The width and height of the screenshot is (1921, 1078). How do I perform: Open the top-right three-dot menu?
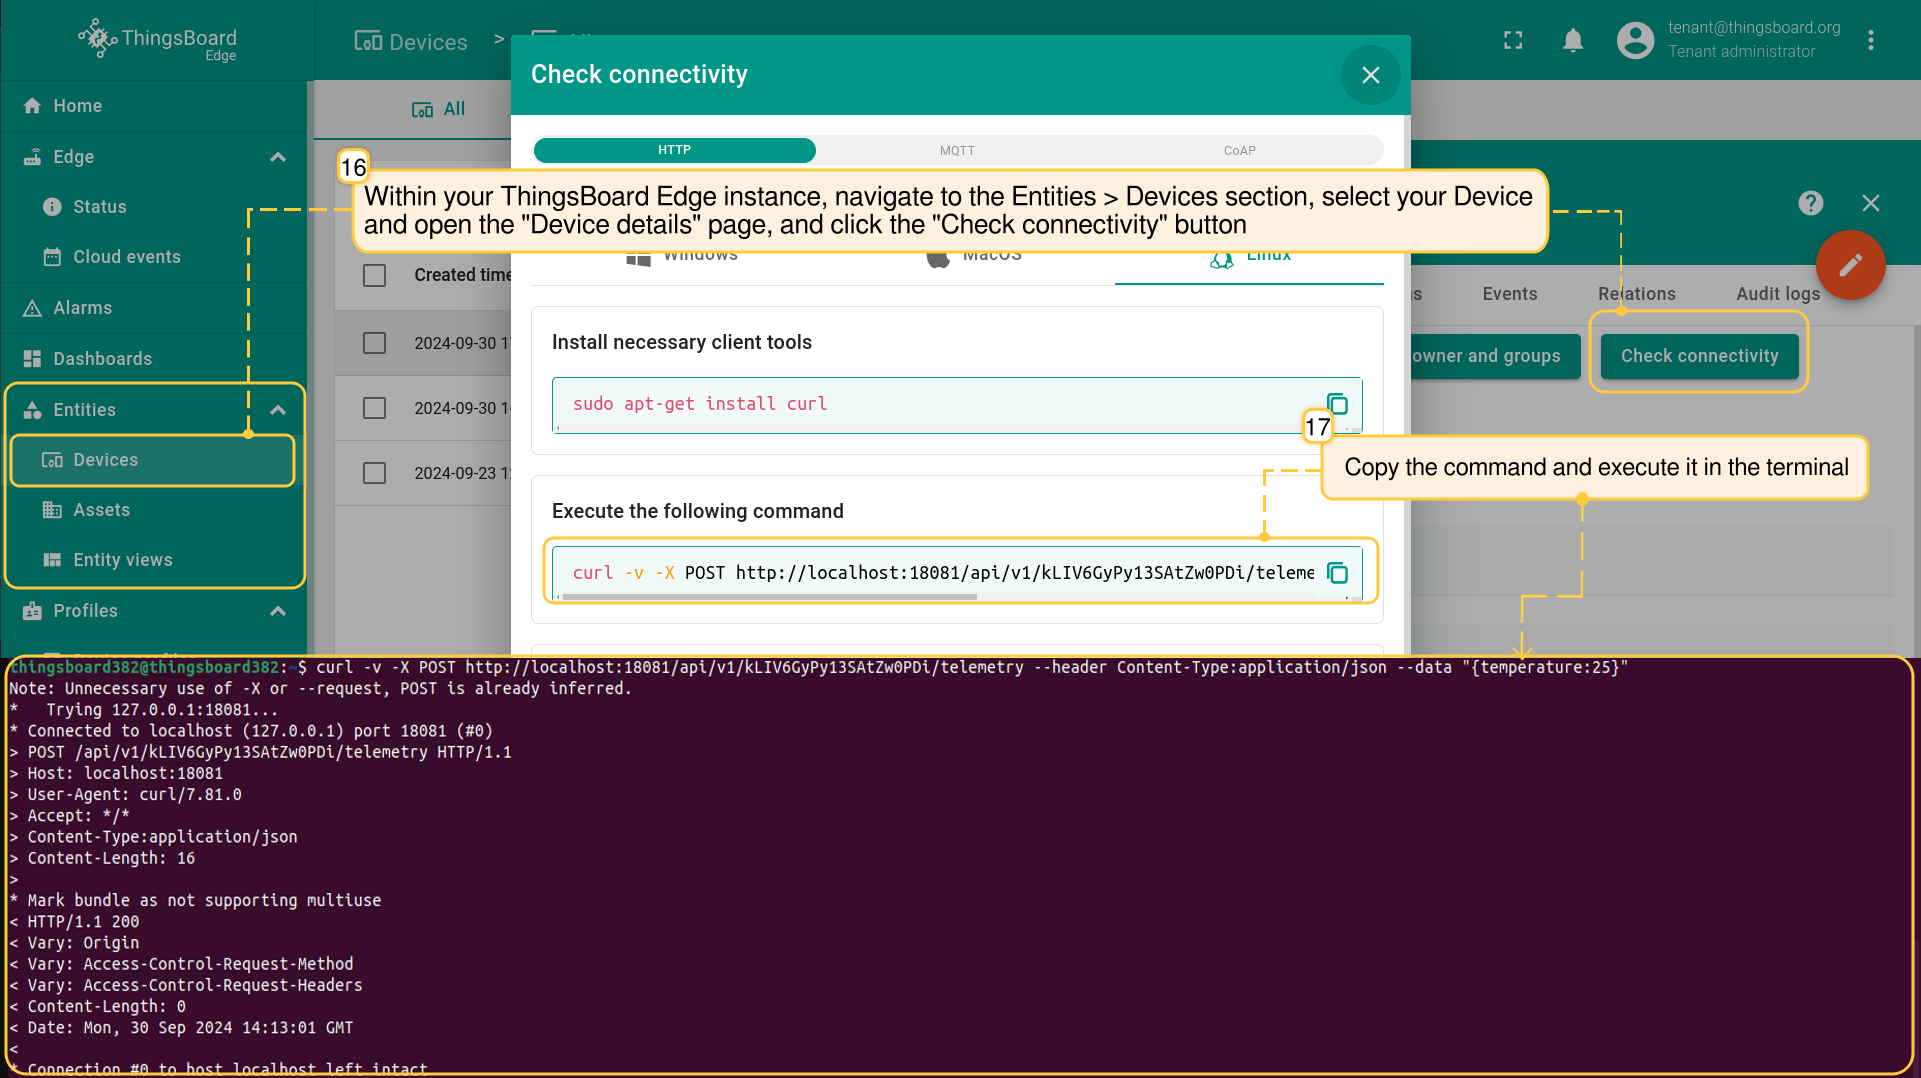point(1870,40)
